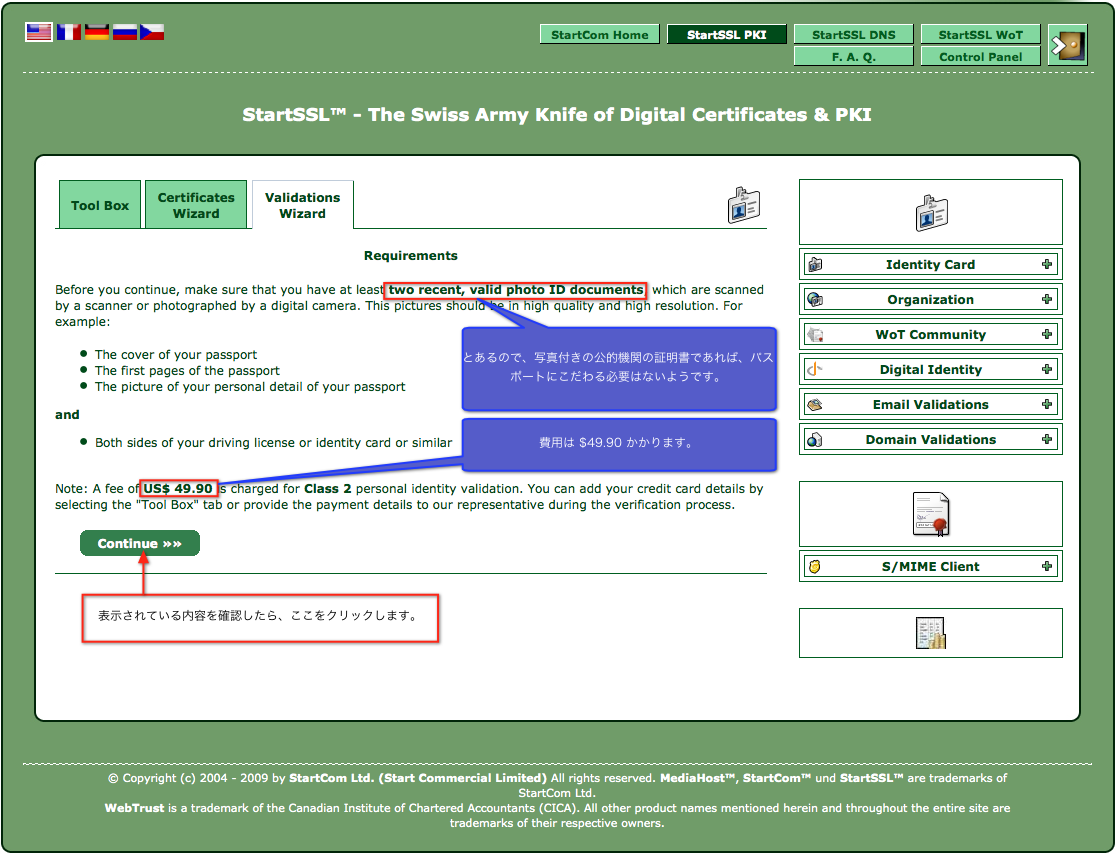Image resolution: width=1116 pixels, height=854 pixels.
Task: Expand the Digital Identity plus sign
Action: point(1046,369)
